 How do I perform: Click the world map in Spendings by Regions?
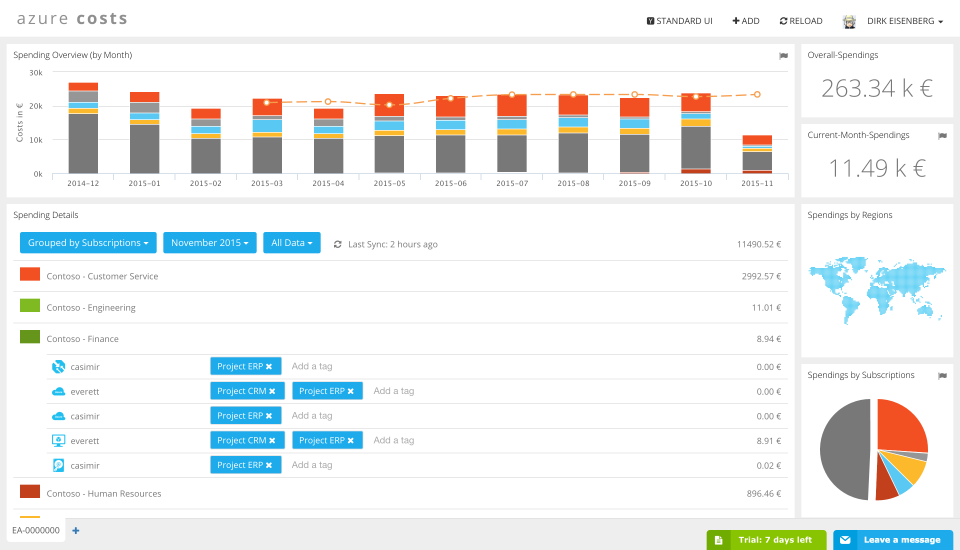877,289
